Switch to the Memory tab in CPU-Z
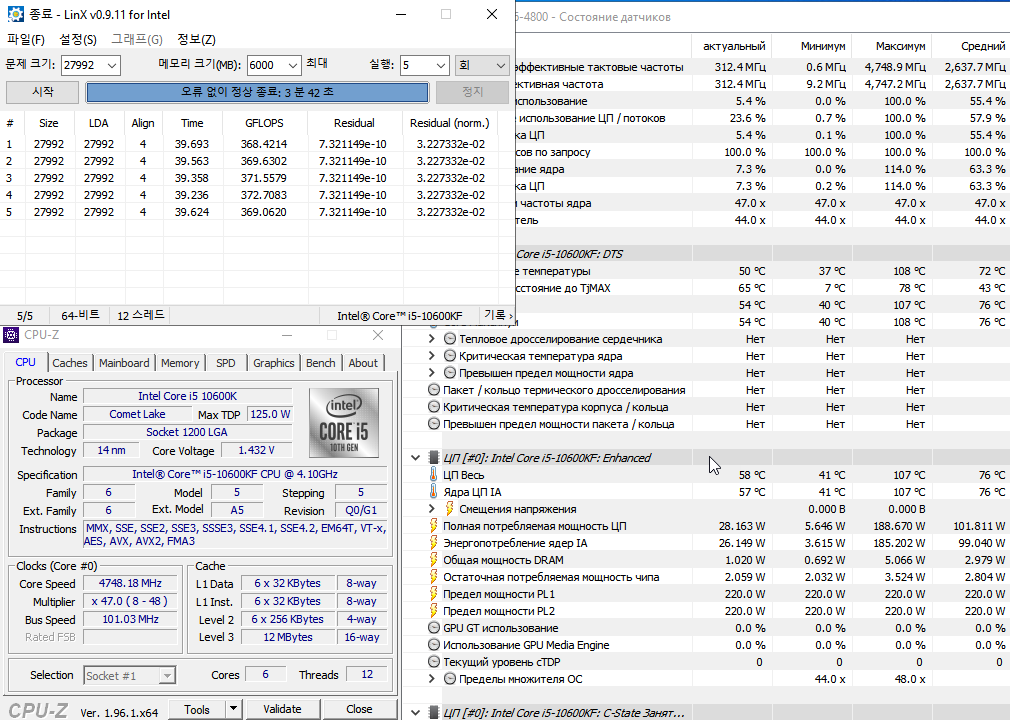The width and height of the screenshot is (1010, 720). (x=180, y=363)
